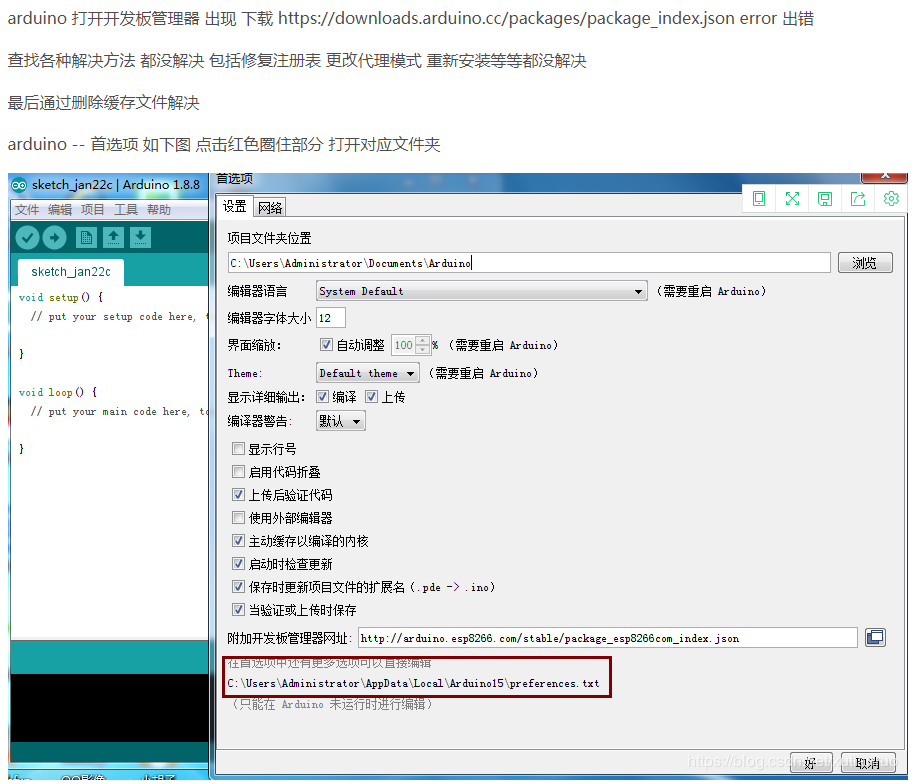Open a sketch with the up-arrow toolbar icon

(115, 237)
